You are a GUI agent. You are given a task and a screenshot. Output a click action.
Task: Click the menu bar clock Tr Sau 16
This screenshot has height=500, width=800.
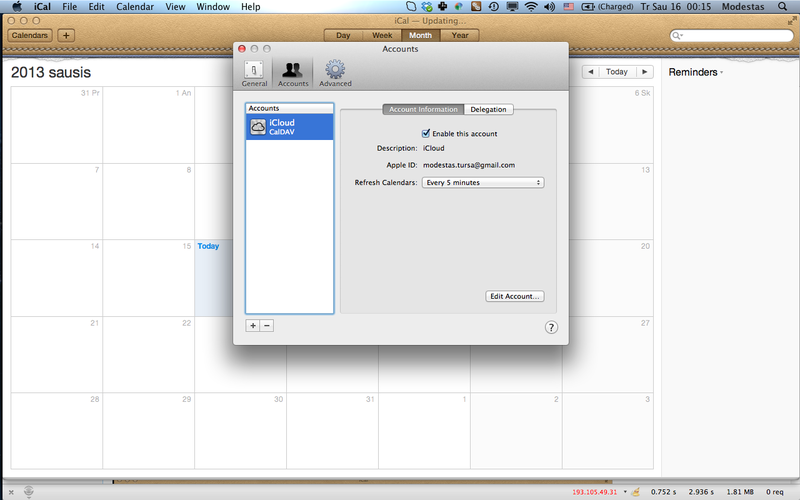click(x=676, y=7)
